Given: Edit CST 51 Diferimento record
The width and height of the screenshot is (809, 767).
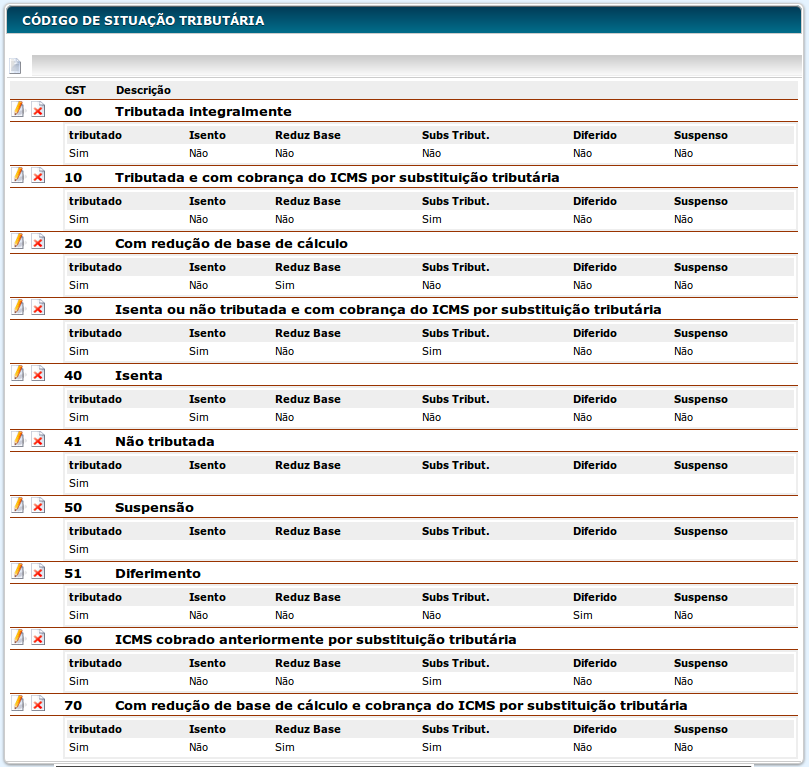Looking at the screenshot, I should point(18,572).
